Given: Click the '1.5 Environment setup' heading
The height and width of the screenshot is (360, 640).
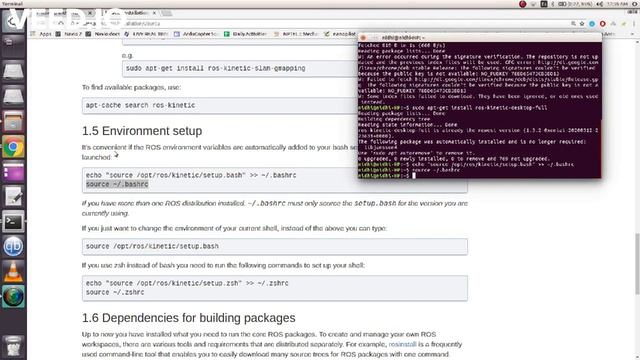Looking at the screenshot, I should click(142, 131).
